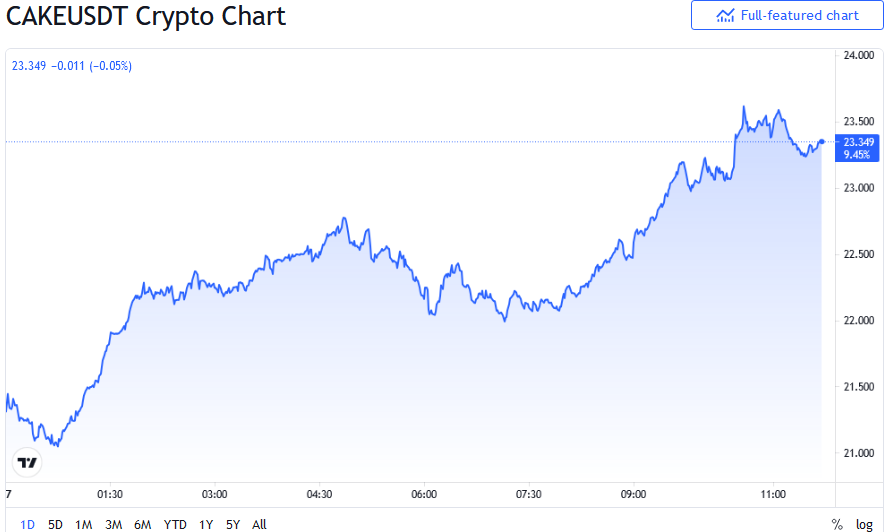Click the CAKEUSDT Crypto Chart title
The height and width of the screenshot is (532, 886).
point(147,16)
